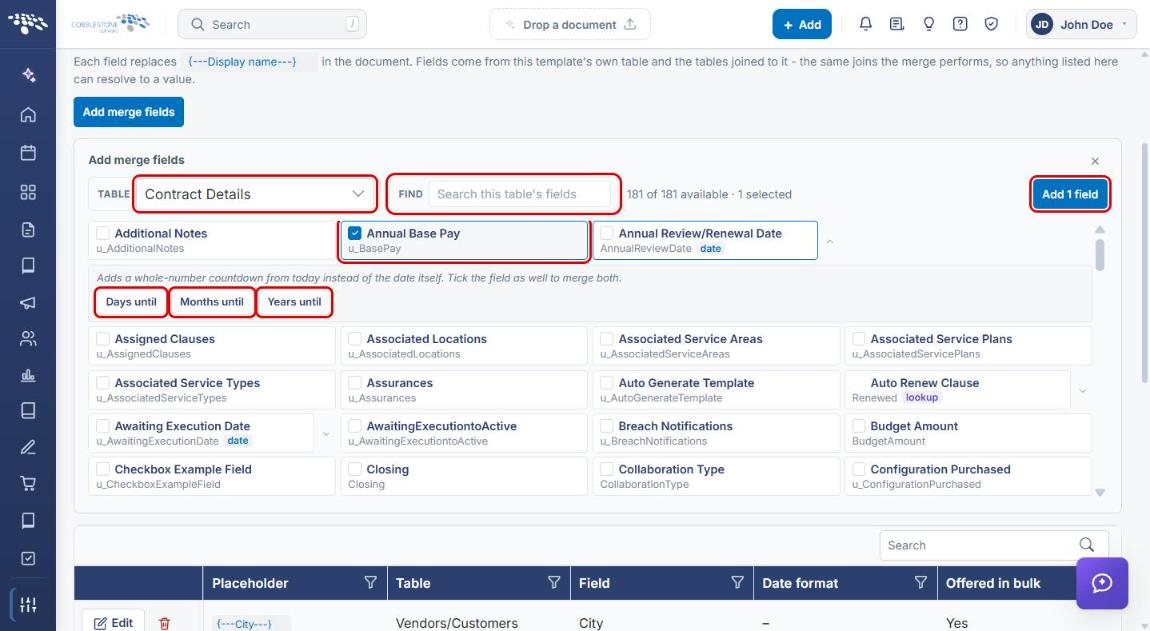
Task: Choose Days until countdown option
Action: click(x=131, y=302)
